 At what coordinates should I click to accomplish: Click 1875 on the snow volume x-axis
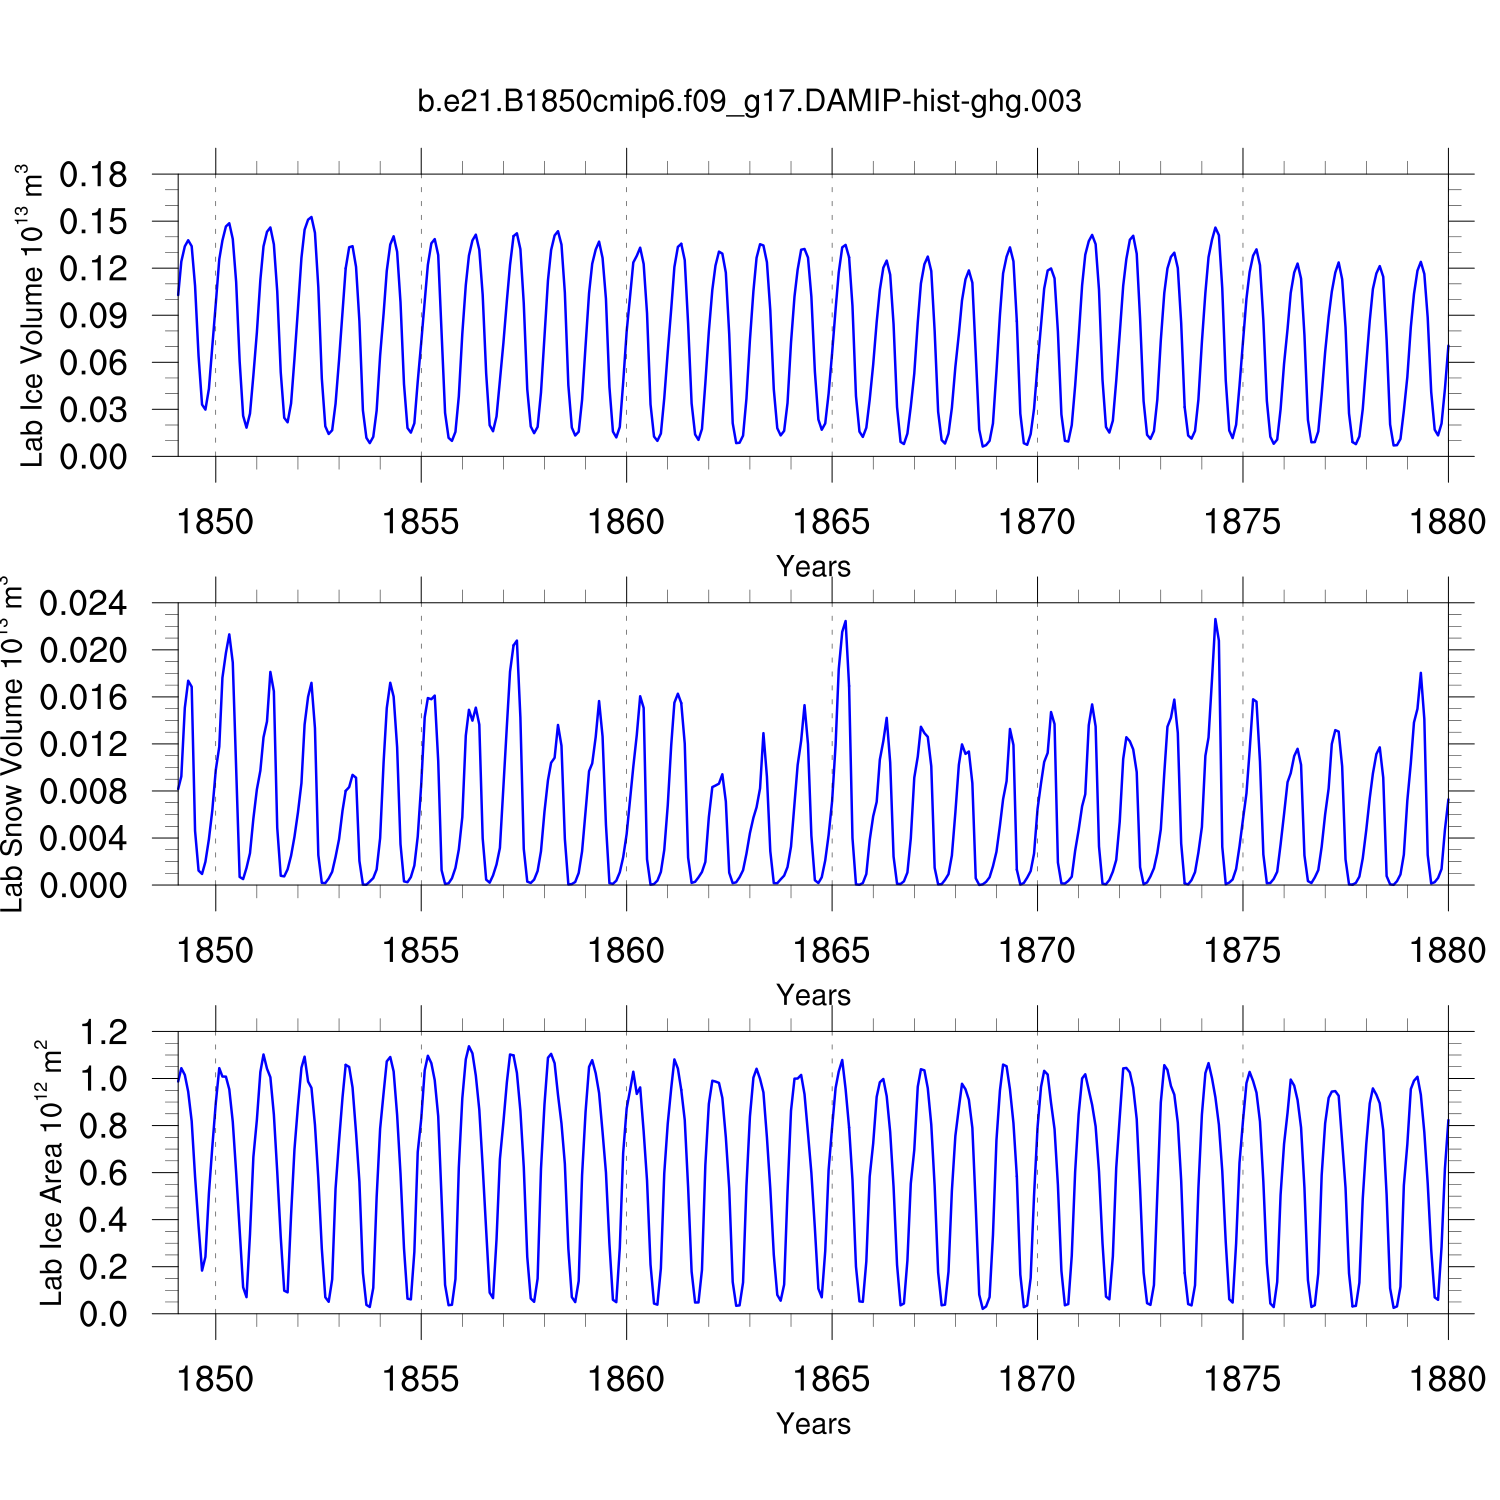coord(1242,950)
